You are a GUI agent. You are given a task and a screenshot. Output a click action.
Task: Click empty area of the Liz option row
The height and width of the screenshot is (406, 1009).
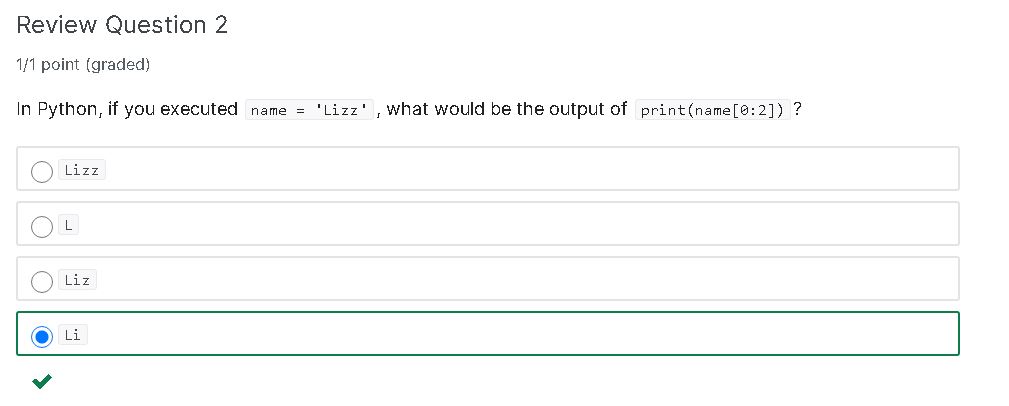pos(515,279)
